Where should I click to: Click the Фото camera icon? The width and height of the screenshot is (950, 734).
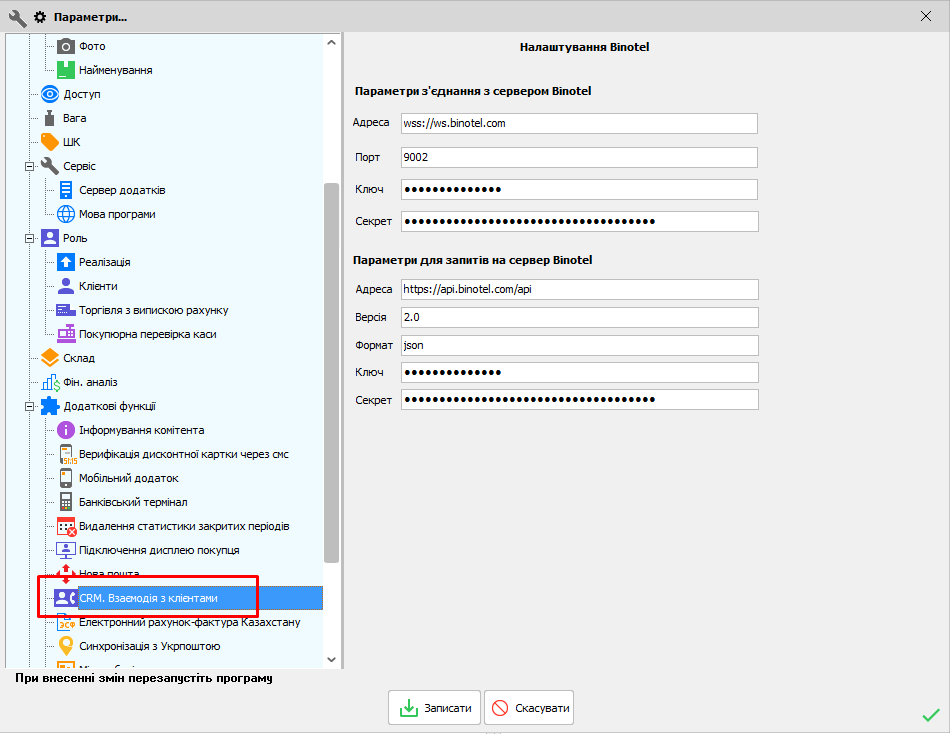pyautogui.click(x=66, y=46)
